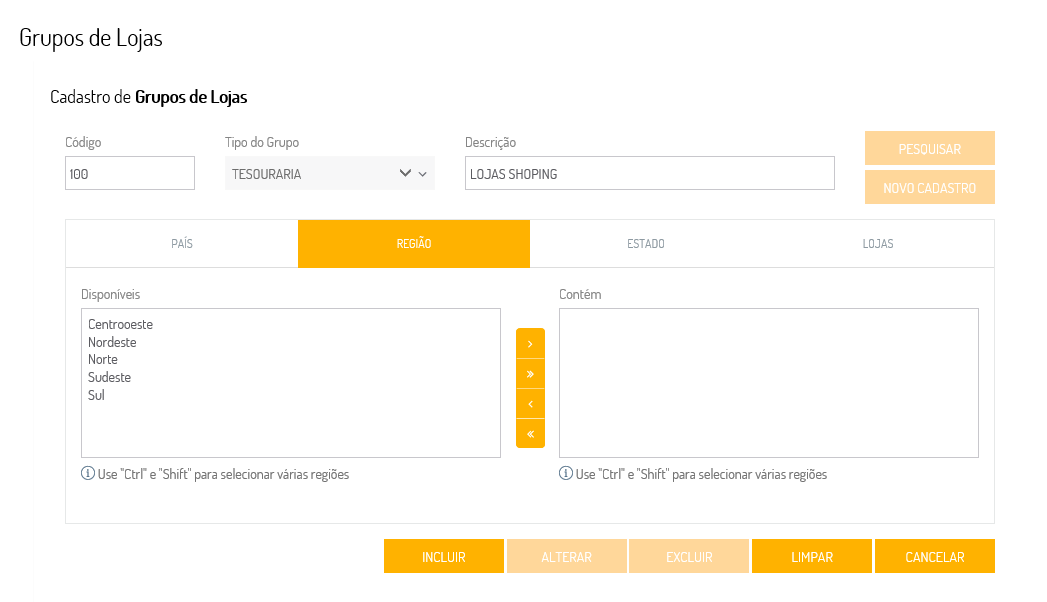Select Sudeste in available regions
Viewport: 1047px width, 602px height.
110,378
